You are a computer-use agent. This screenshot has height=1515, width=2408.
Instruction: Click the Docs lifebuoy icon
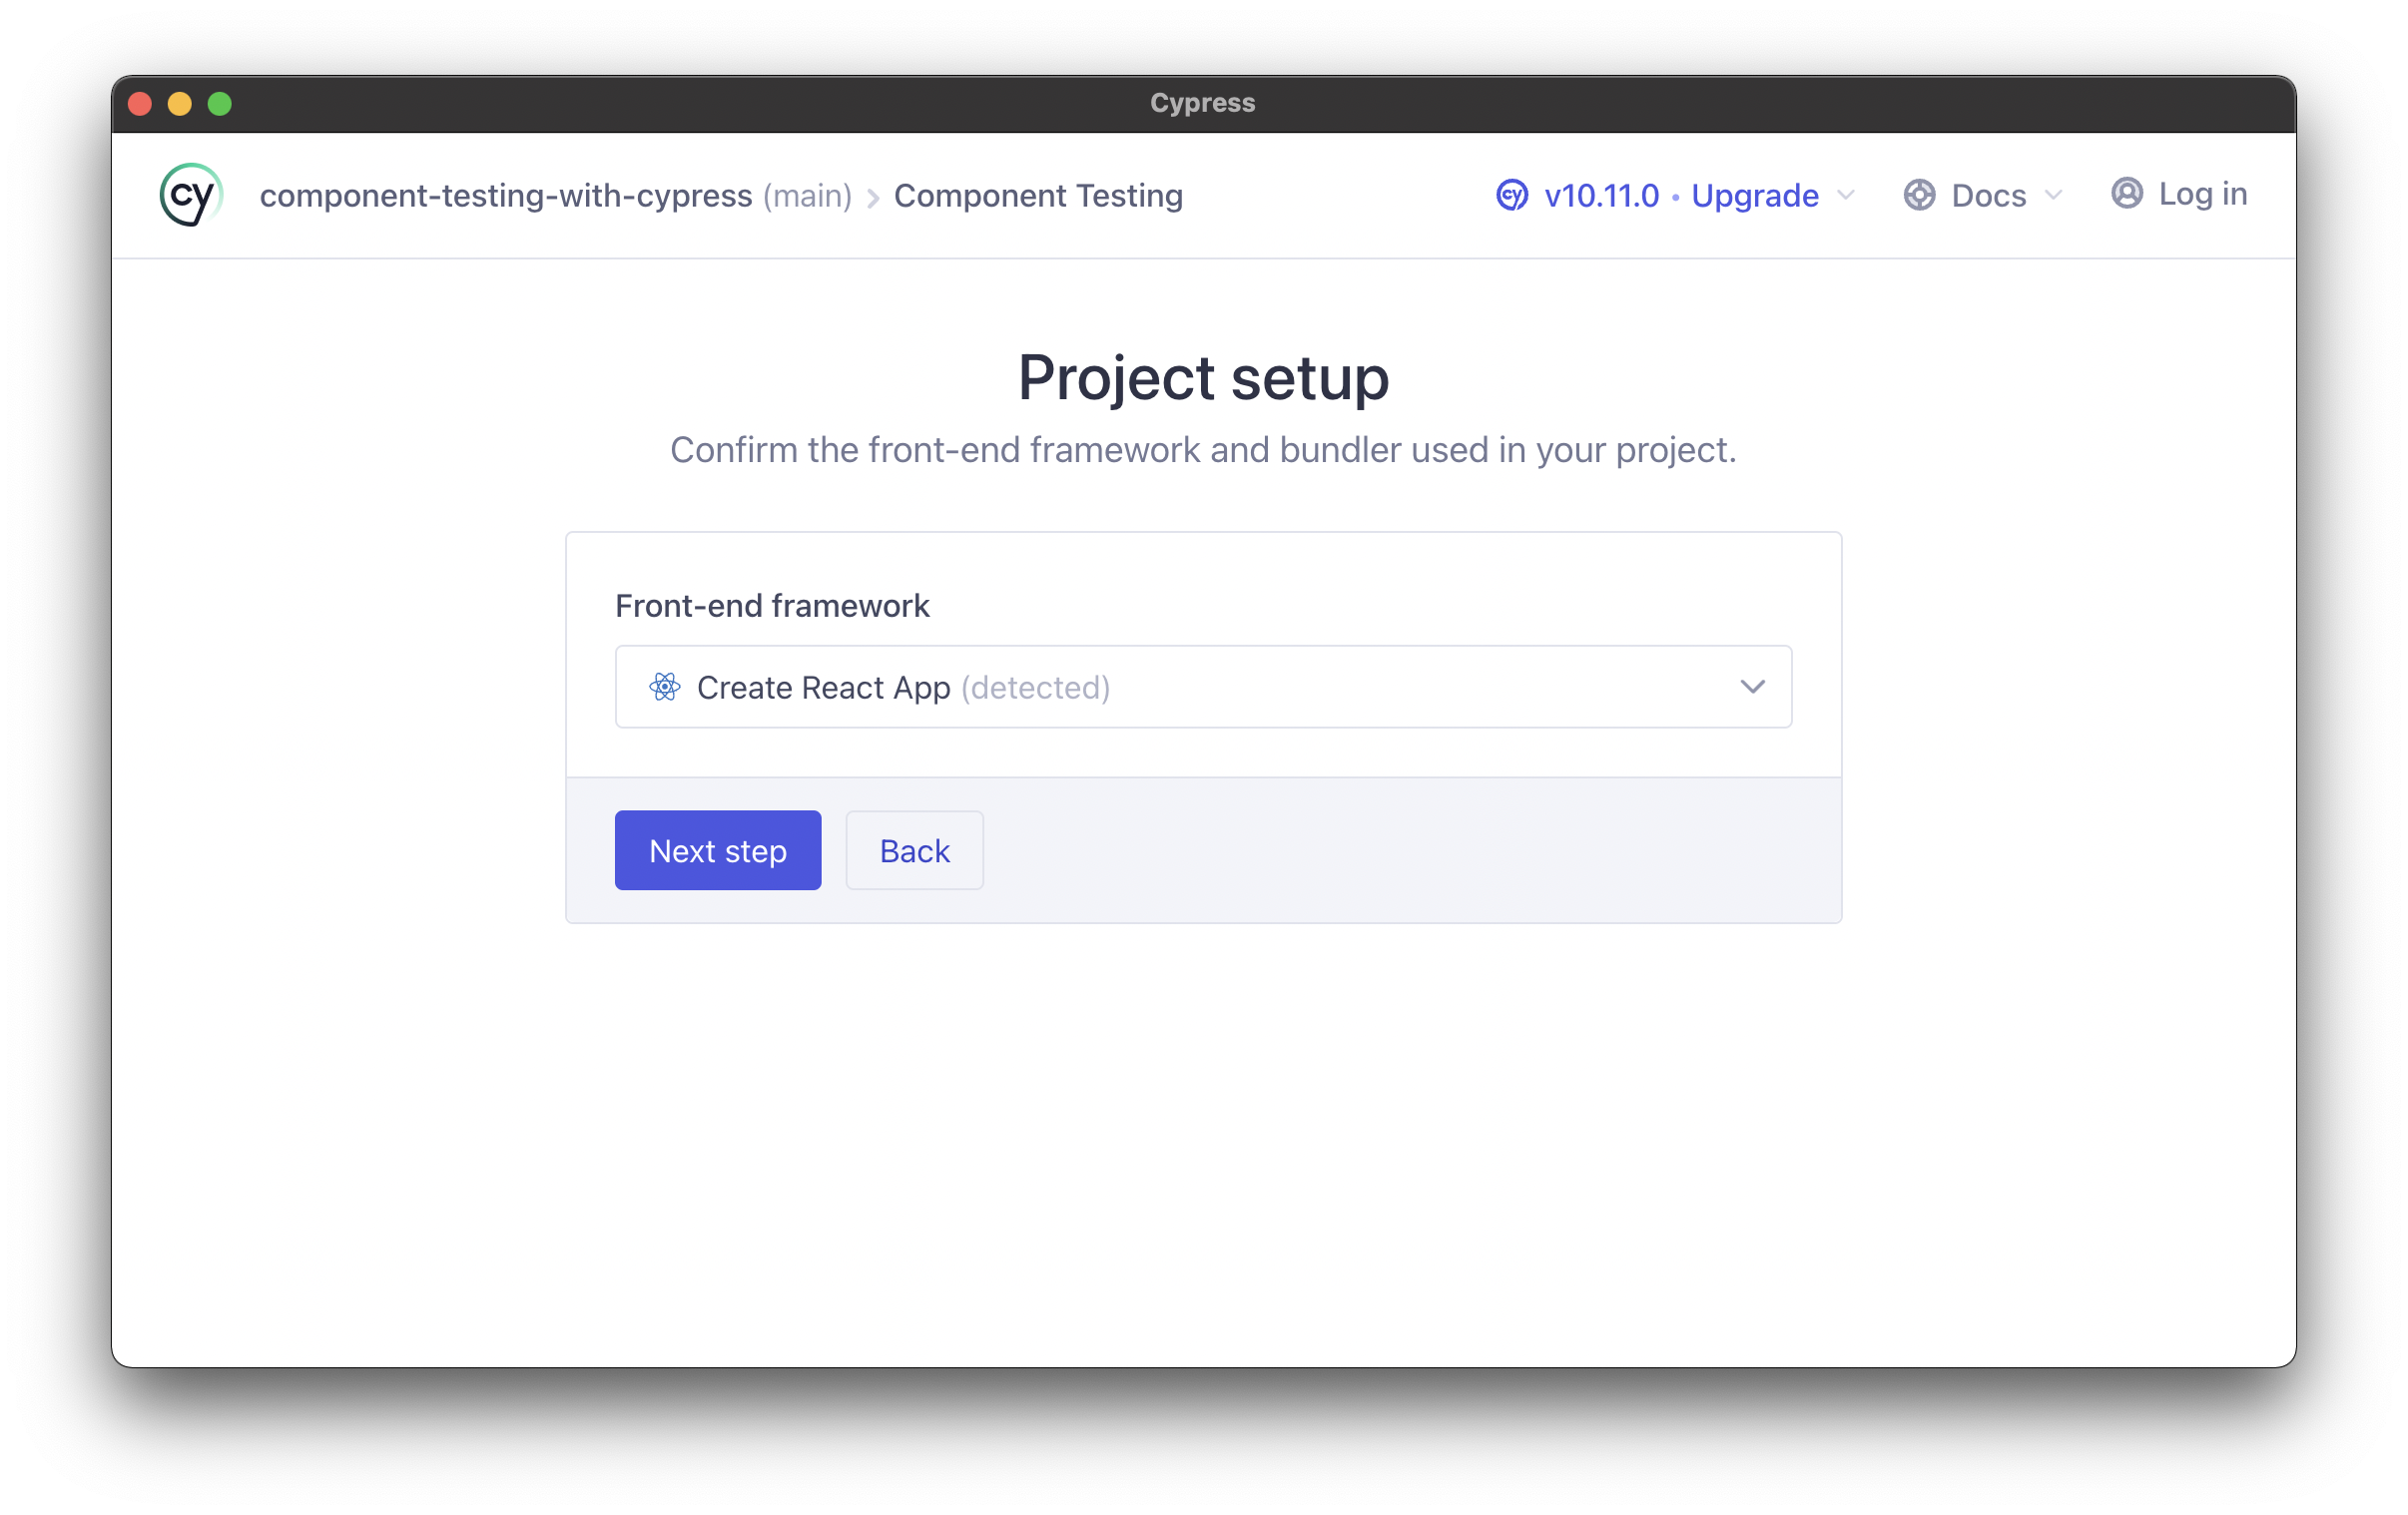point(1918,195)
